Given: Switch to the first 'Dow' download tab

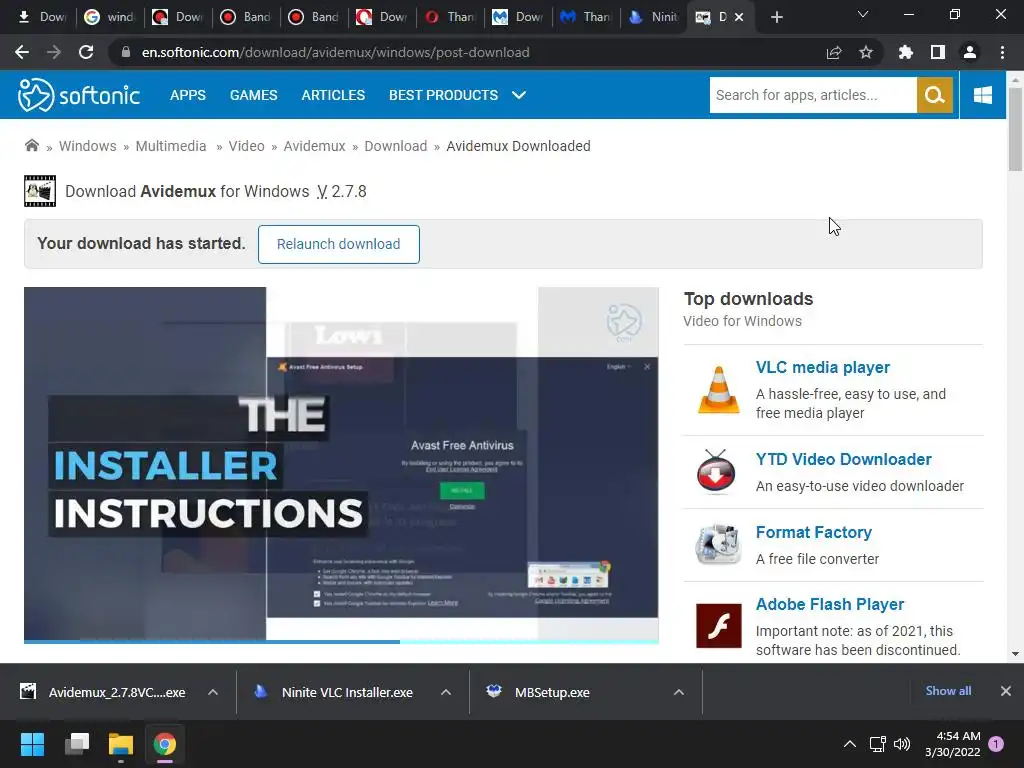Looking at the screenshot, I should pyautogui.click(x=42, y=17).
